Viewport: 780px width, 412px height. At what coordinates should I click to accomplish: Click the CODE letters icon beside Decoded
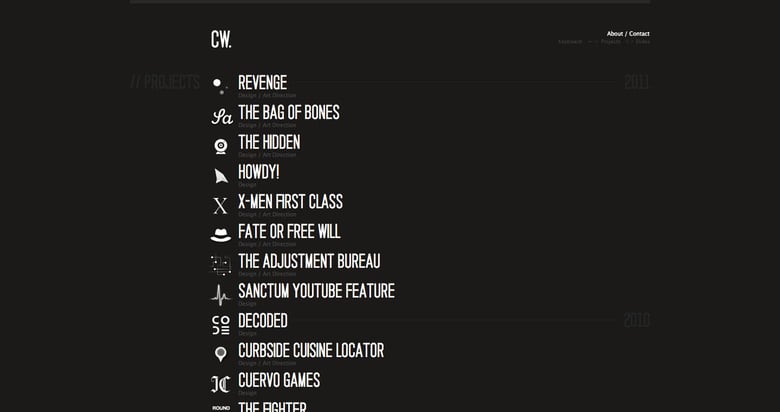coord(221,325)
